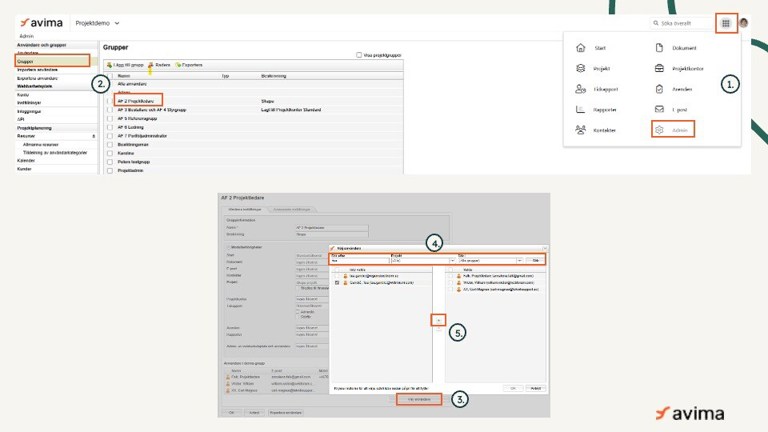Click the user profile avatar
768x432 pixels.
coord(743,22)
